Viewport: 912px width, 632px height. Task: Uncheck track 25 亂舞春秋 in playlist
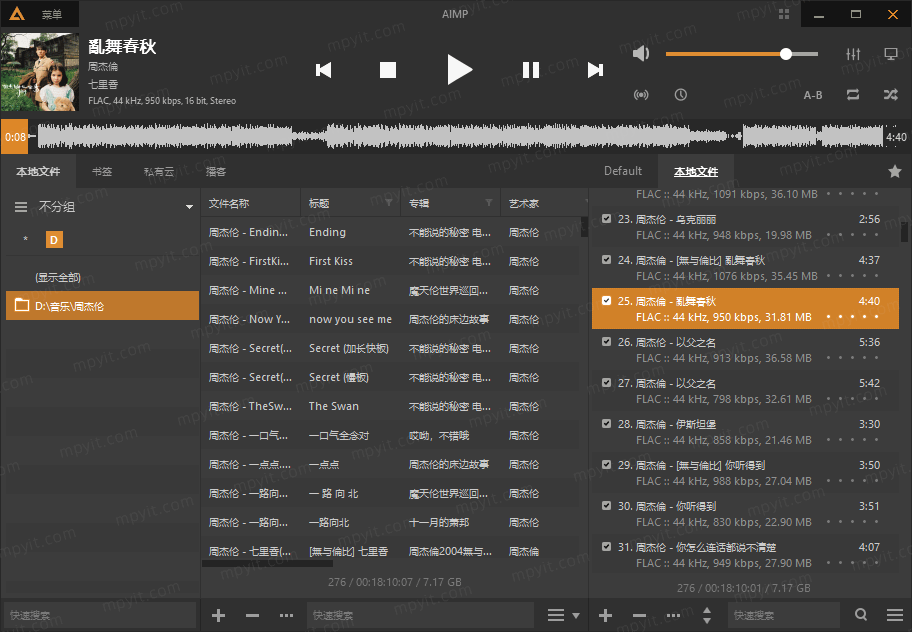point(607,301)
